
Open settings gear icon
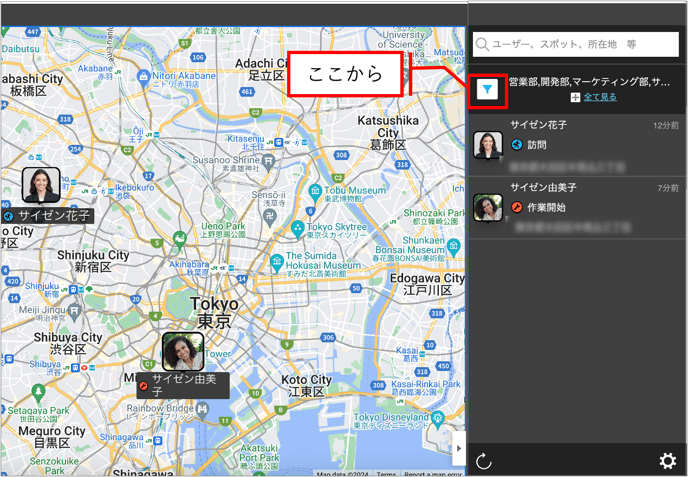point(667,461)
